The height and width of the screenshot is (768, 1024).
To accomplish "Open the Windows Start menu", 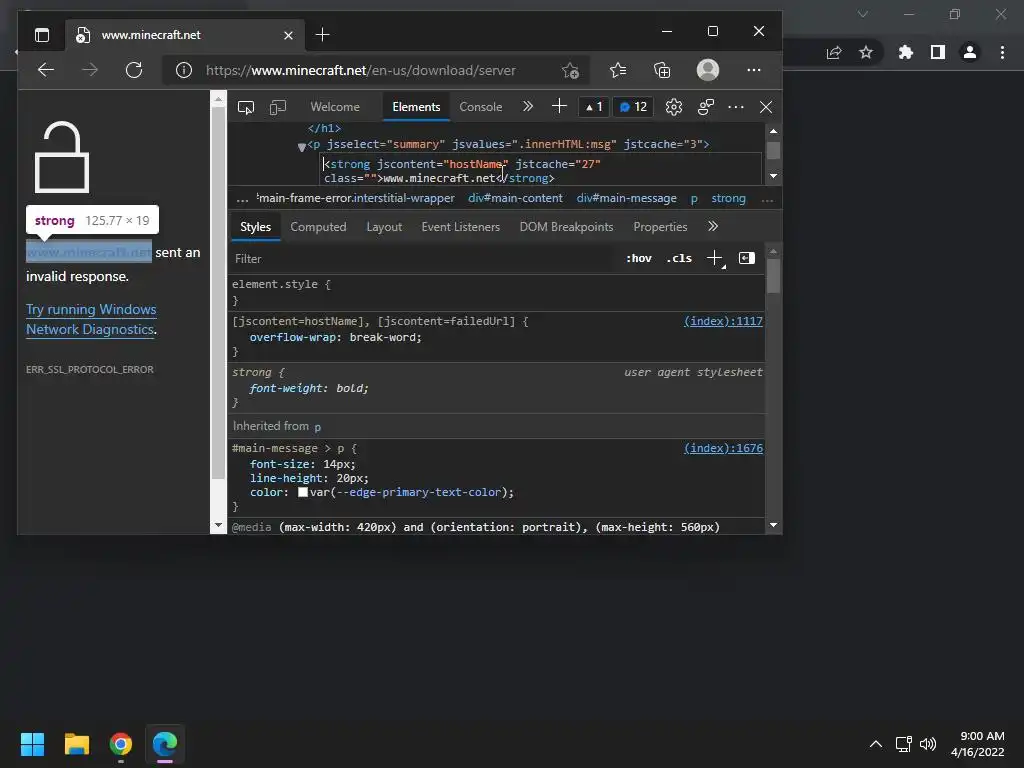I will (33, 744).
